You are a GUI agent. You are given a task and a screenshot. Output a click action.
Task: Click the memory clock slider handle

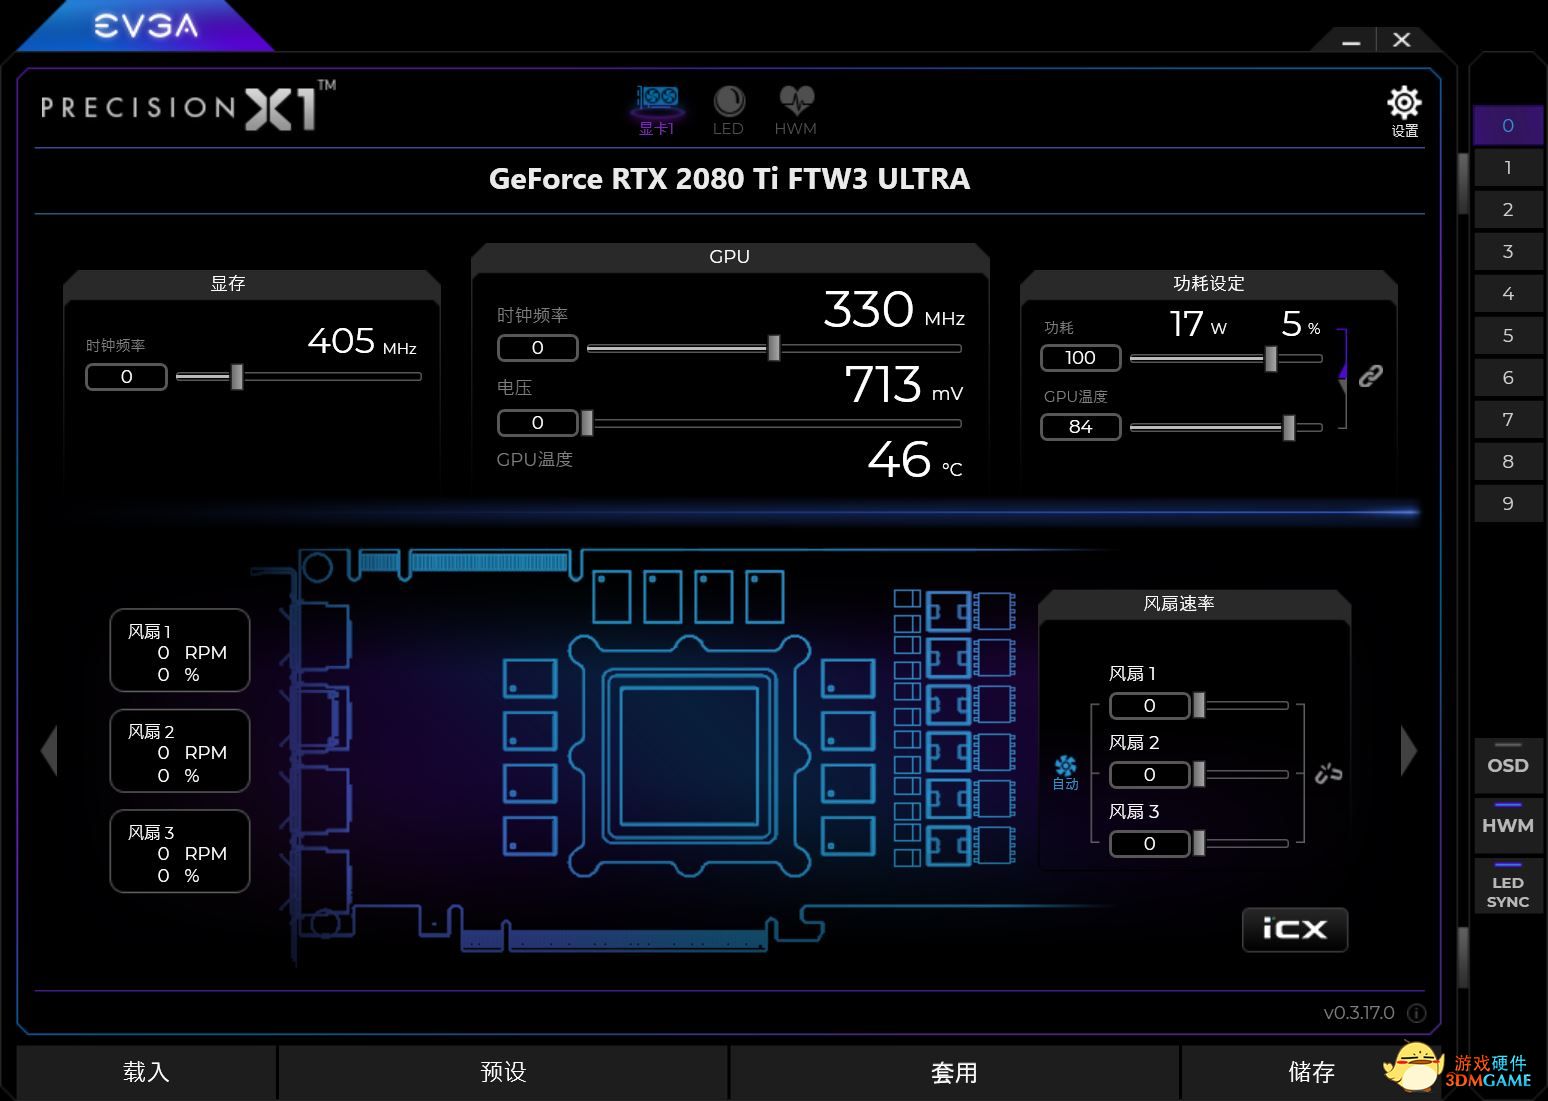[x=237, y=377]
